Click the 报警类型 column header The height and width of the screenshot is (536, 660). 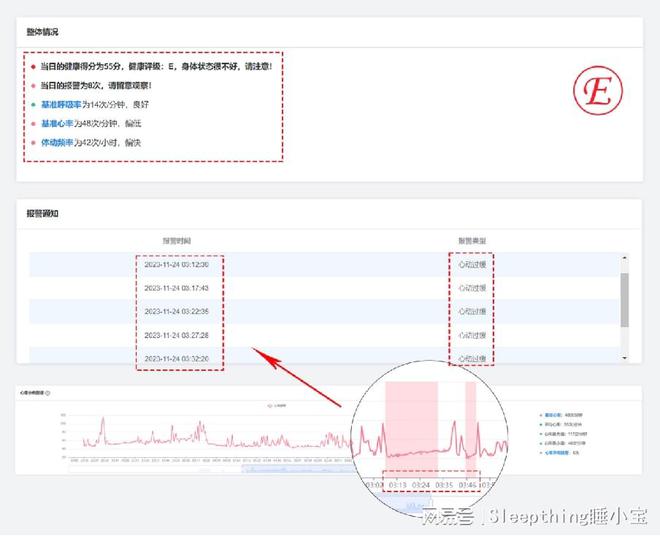click(x=472, y=241)
